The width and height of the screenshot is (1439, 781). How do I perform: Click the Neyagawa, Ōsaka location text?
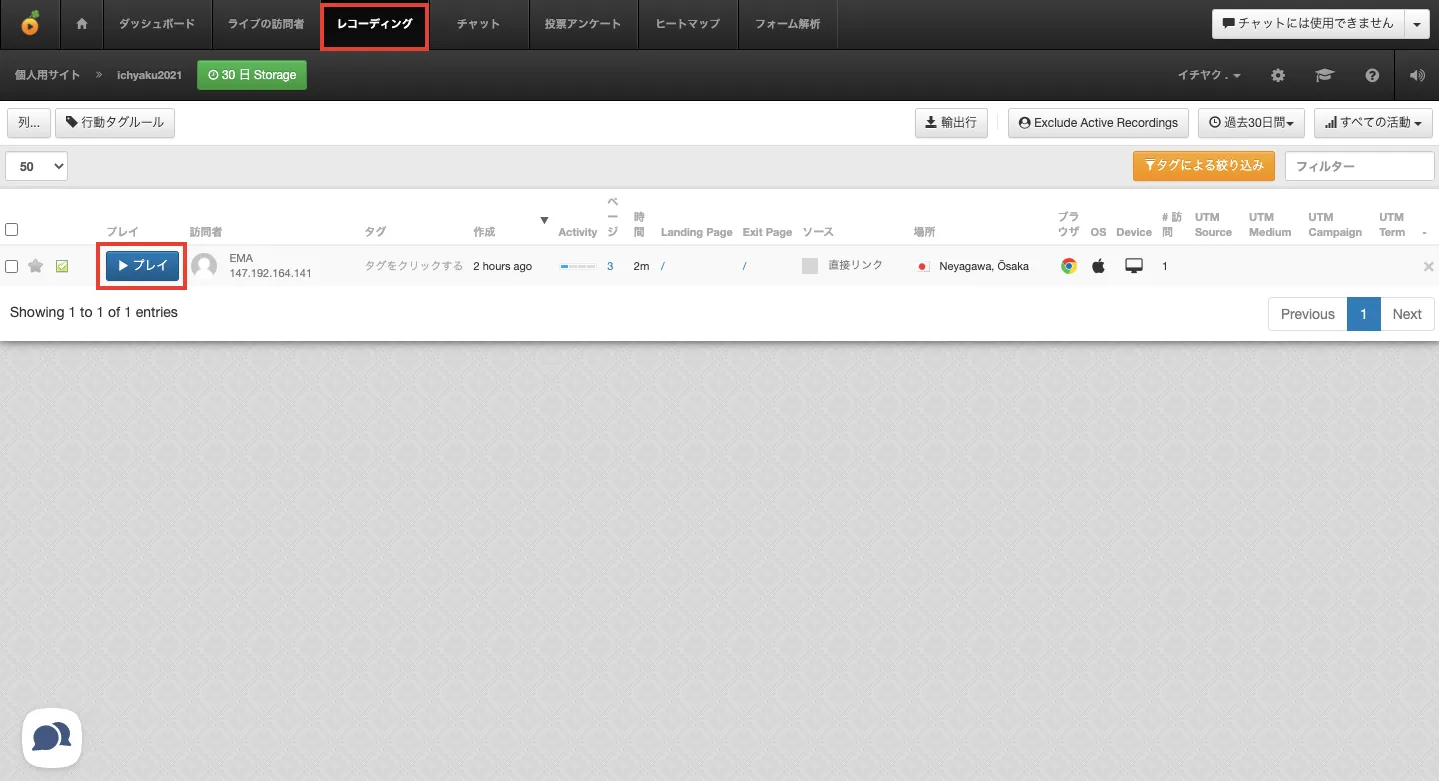coord(984,266)
